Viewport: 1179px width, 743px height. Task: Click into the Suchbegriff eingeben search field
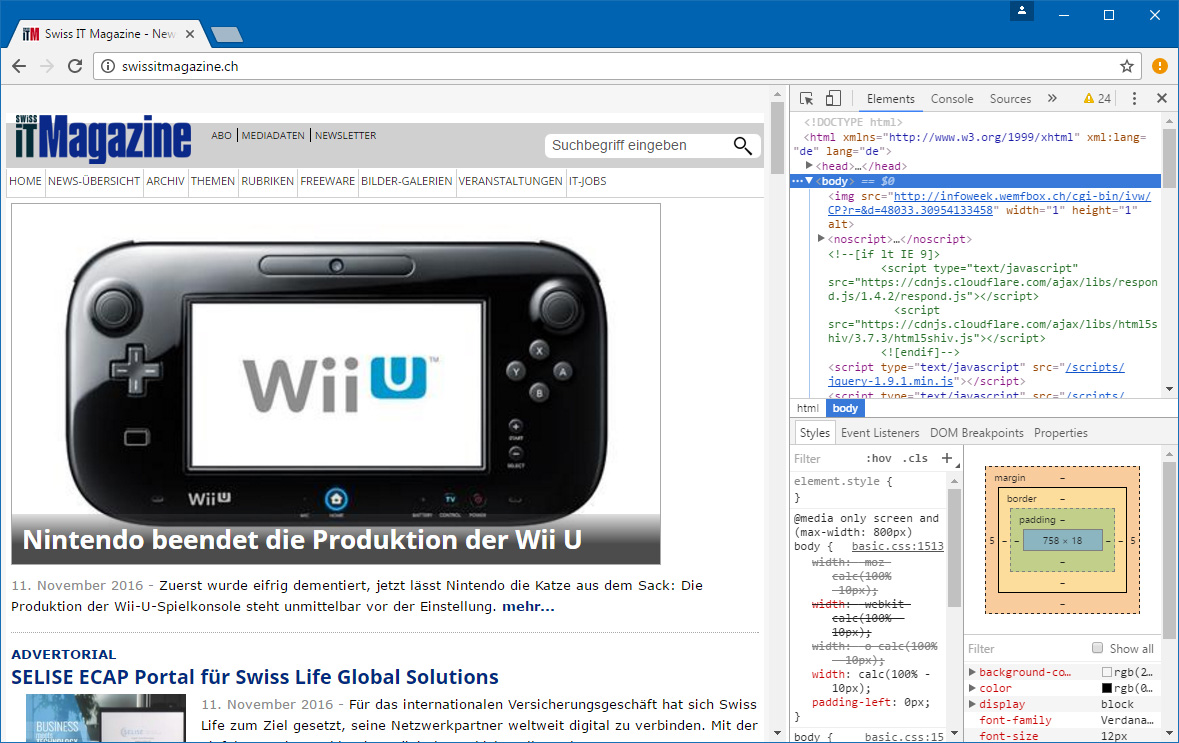tap(636, 145)
